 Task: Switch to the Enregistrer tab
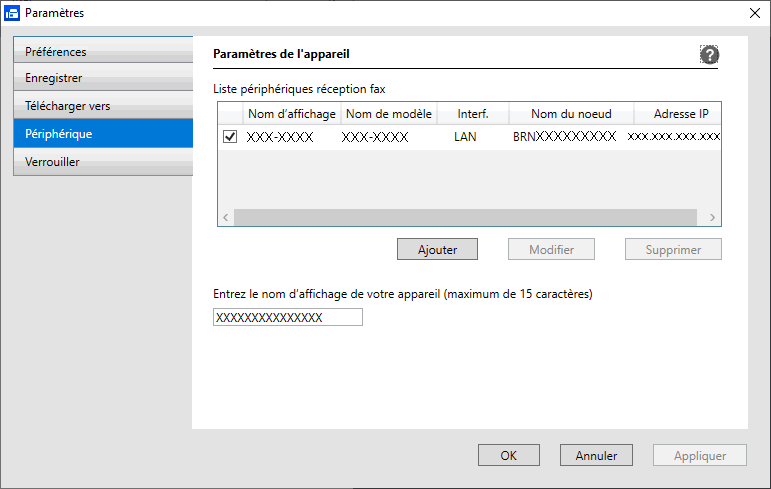click(103, 78)
